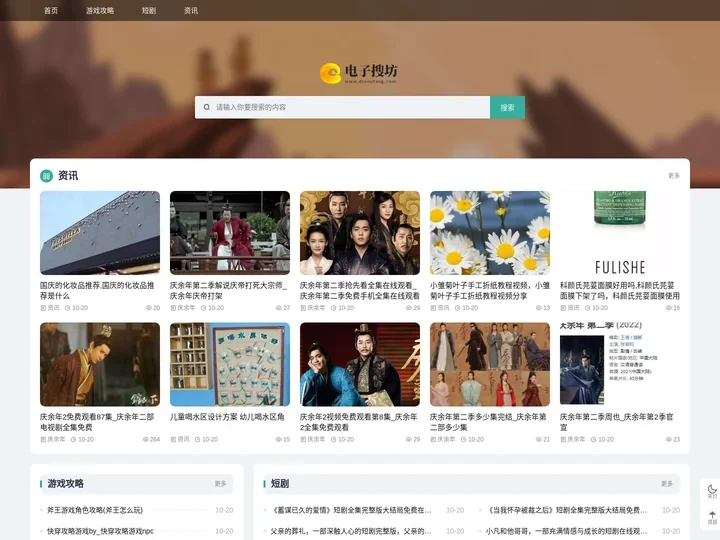Open the daisy 小雏菊 article thumbnail
Viewport: 720px width, 540px height.
tap(490, 233)
